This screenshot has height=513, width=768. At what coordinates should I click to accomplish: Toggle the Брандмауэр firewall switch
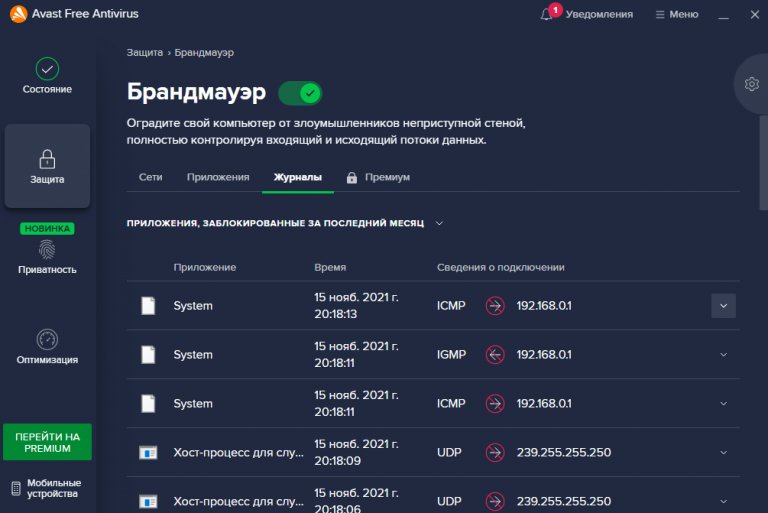(300, 93)
